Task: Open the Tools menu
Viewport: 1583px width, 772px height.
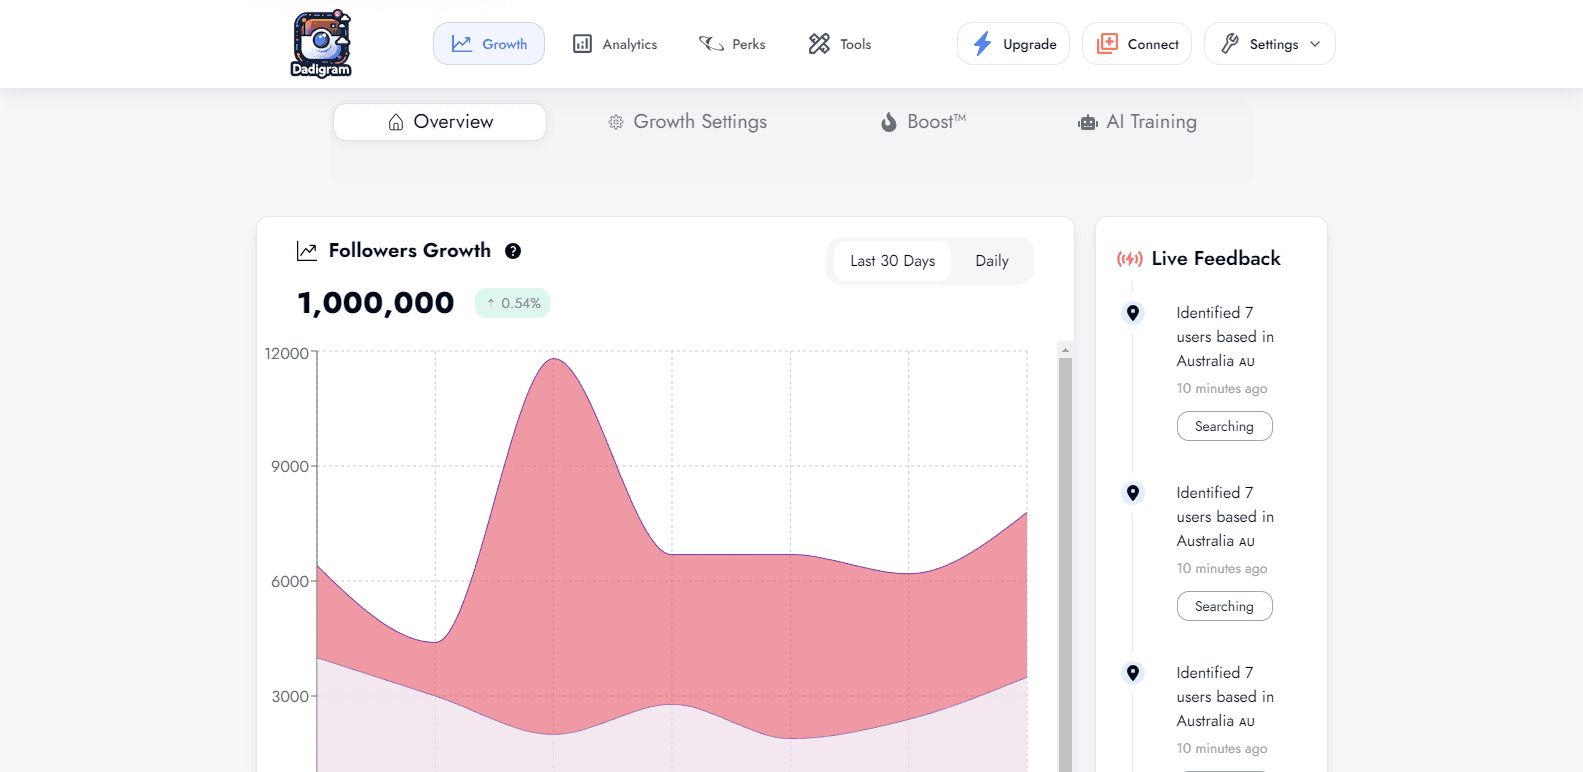Action: pos(840,44)
